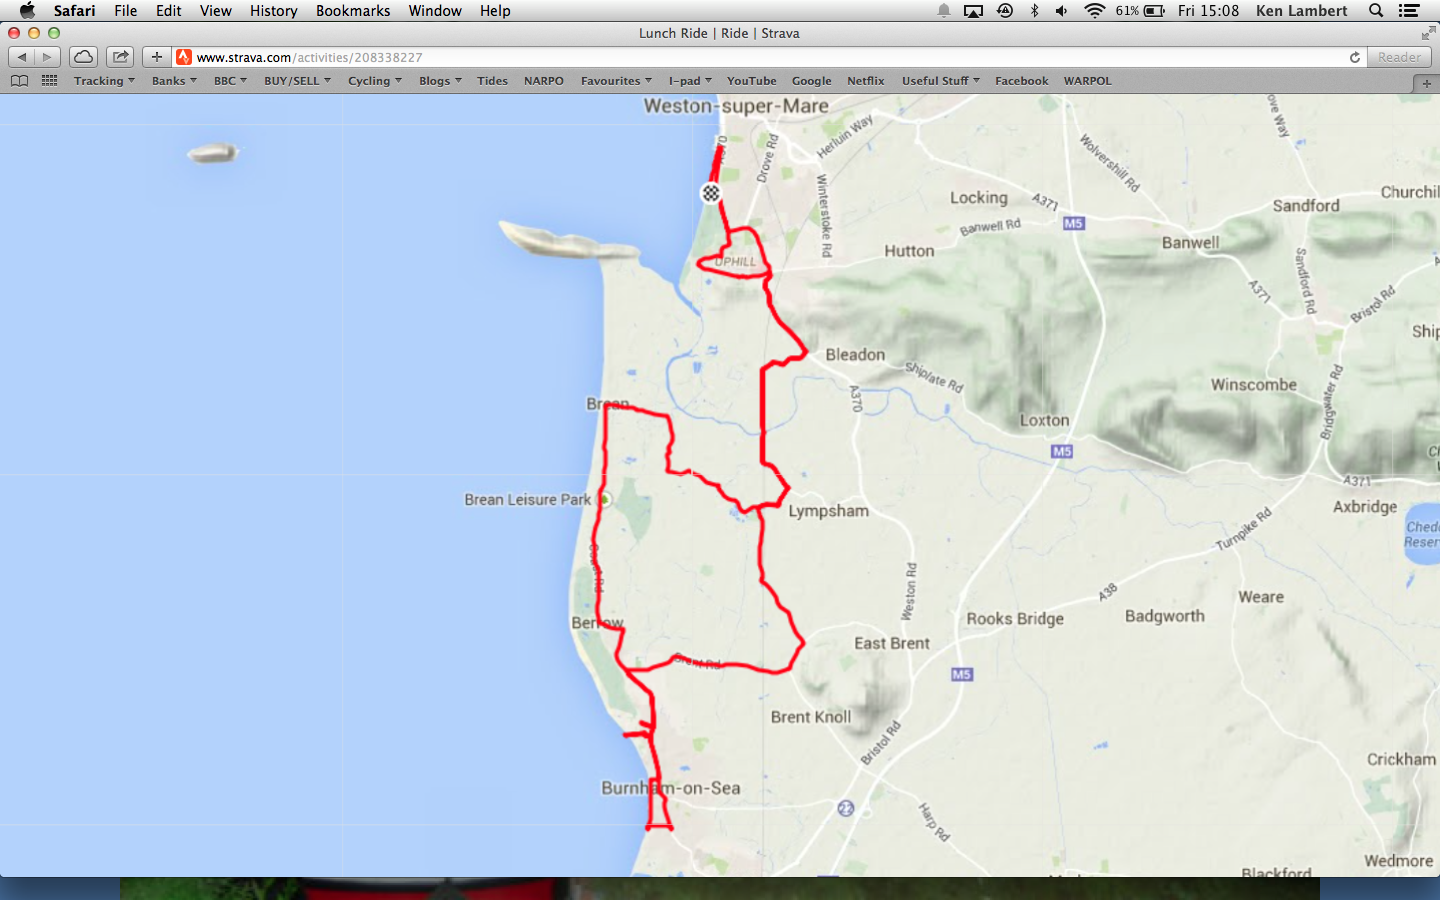Show Top Sites grid icon
1440x900 pixels.
pyautogui.click(x=49, y=81)
